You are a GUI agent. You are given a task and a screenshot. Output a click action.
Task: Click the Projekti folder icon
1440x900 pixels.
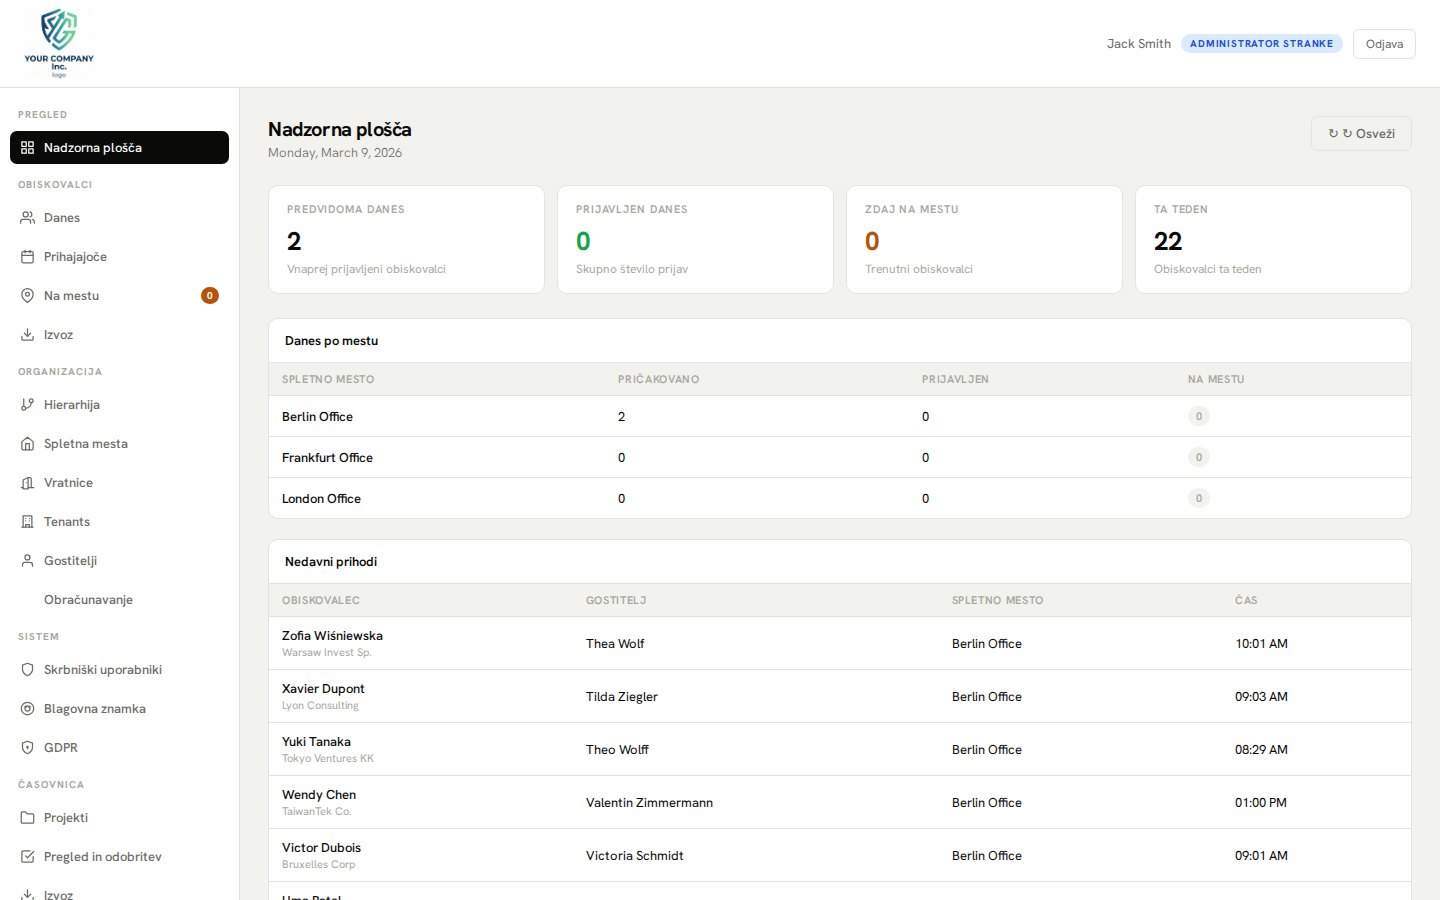pos(27,818)
